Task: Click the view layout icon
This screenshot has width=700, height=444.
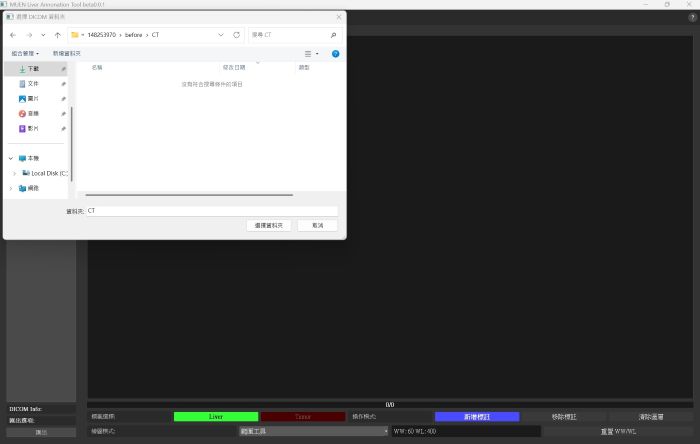Action: click(x=308, y=54)
